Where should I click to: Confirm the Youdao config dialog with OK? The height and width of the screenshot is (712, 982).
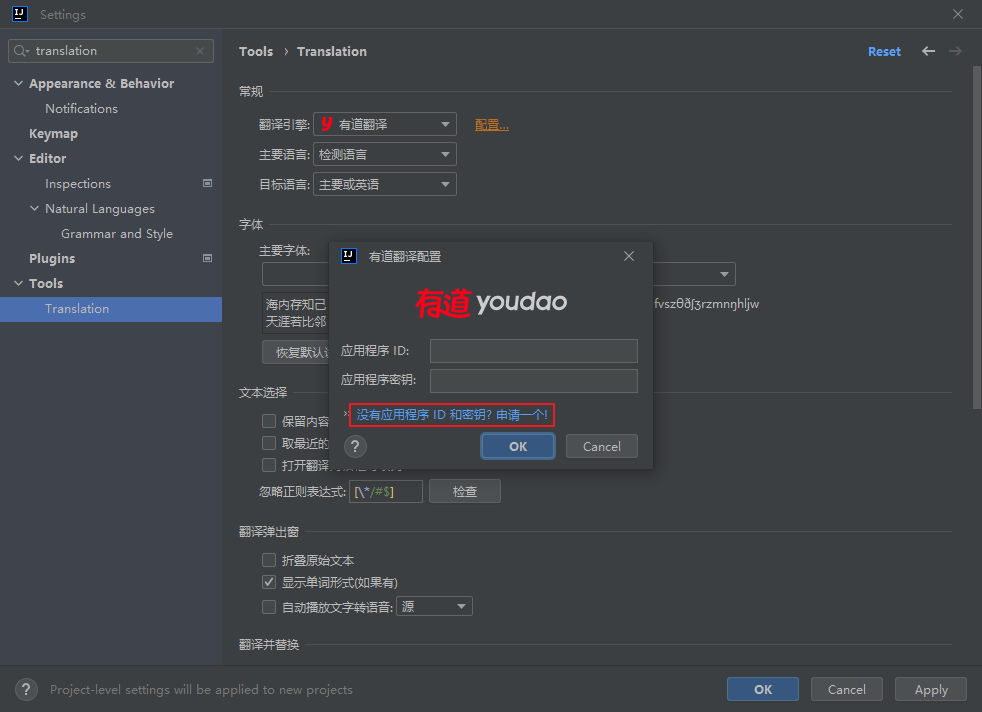[x=518, y=446]
